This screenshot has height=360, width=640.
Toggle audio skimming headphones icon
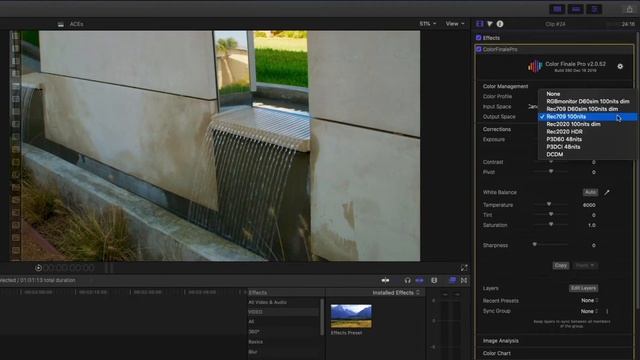click(x=407, y=280)
